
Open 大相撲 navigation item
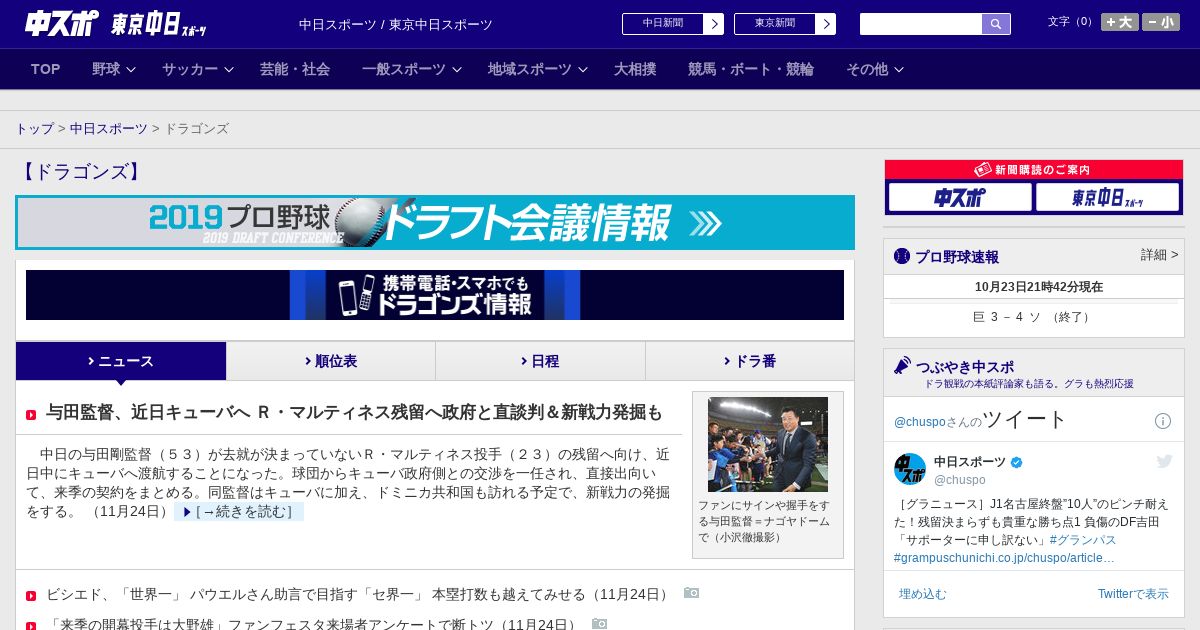(x=635, y=69)
